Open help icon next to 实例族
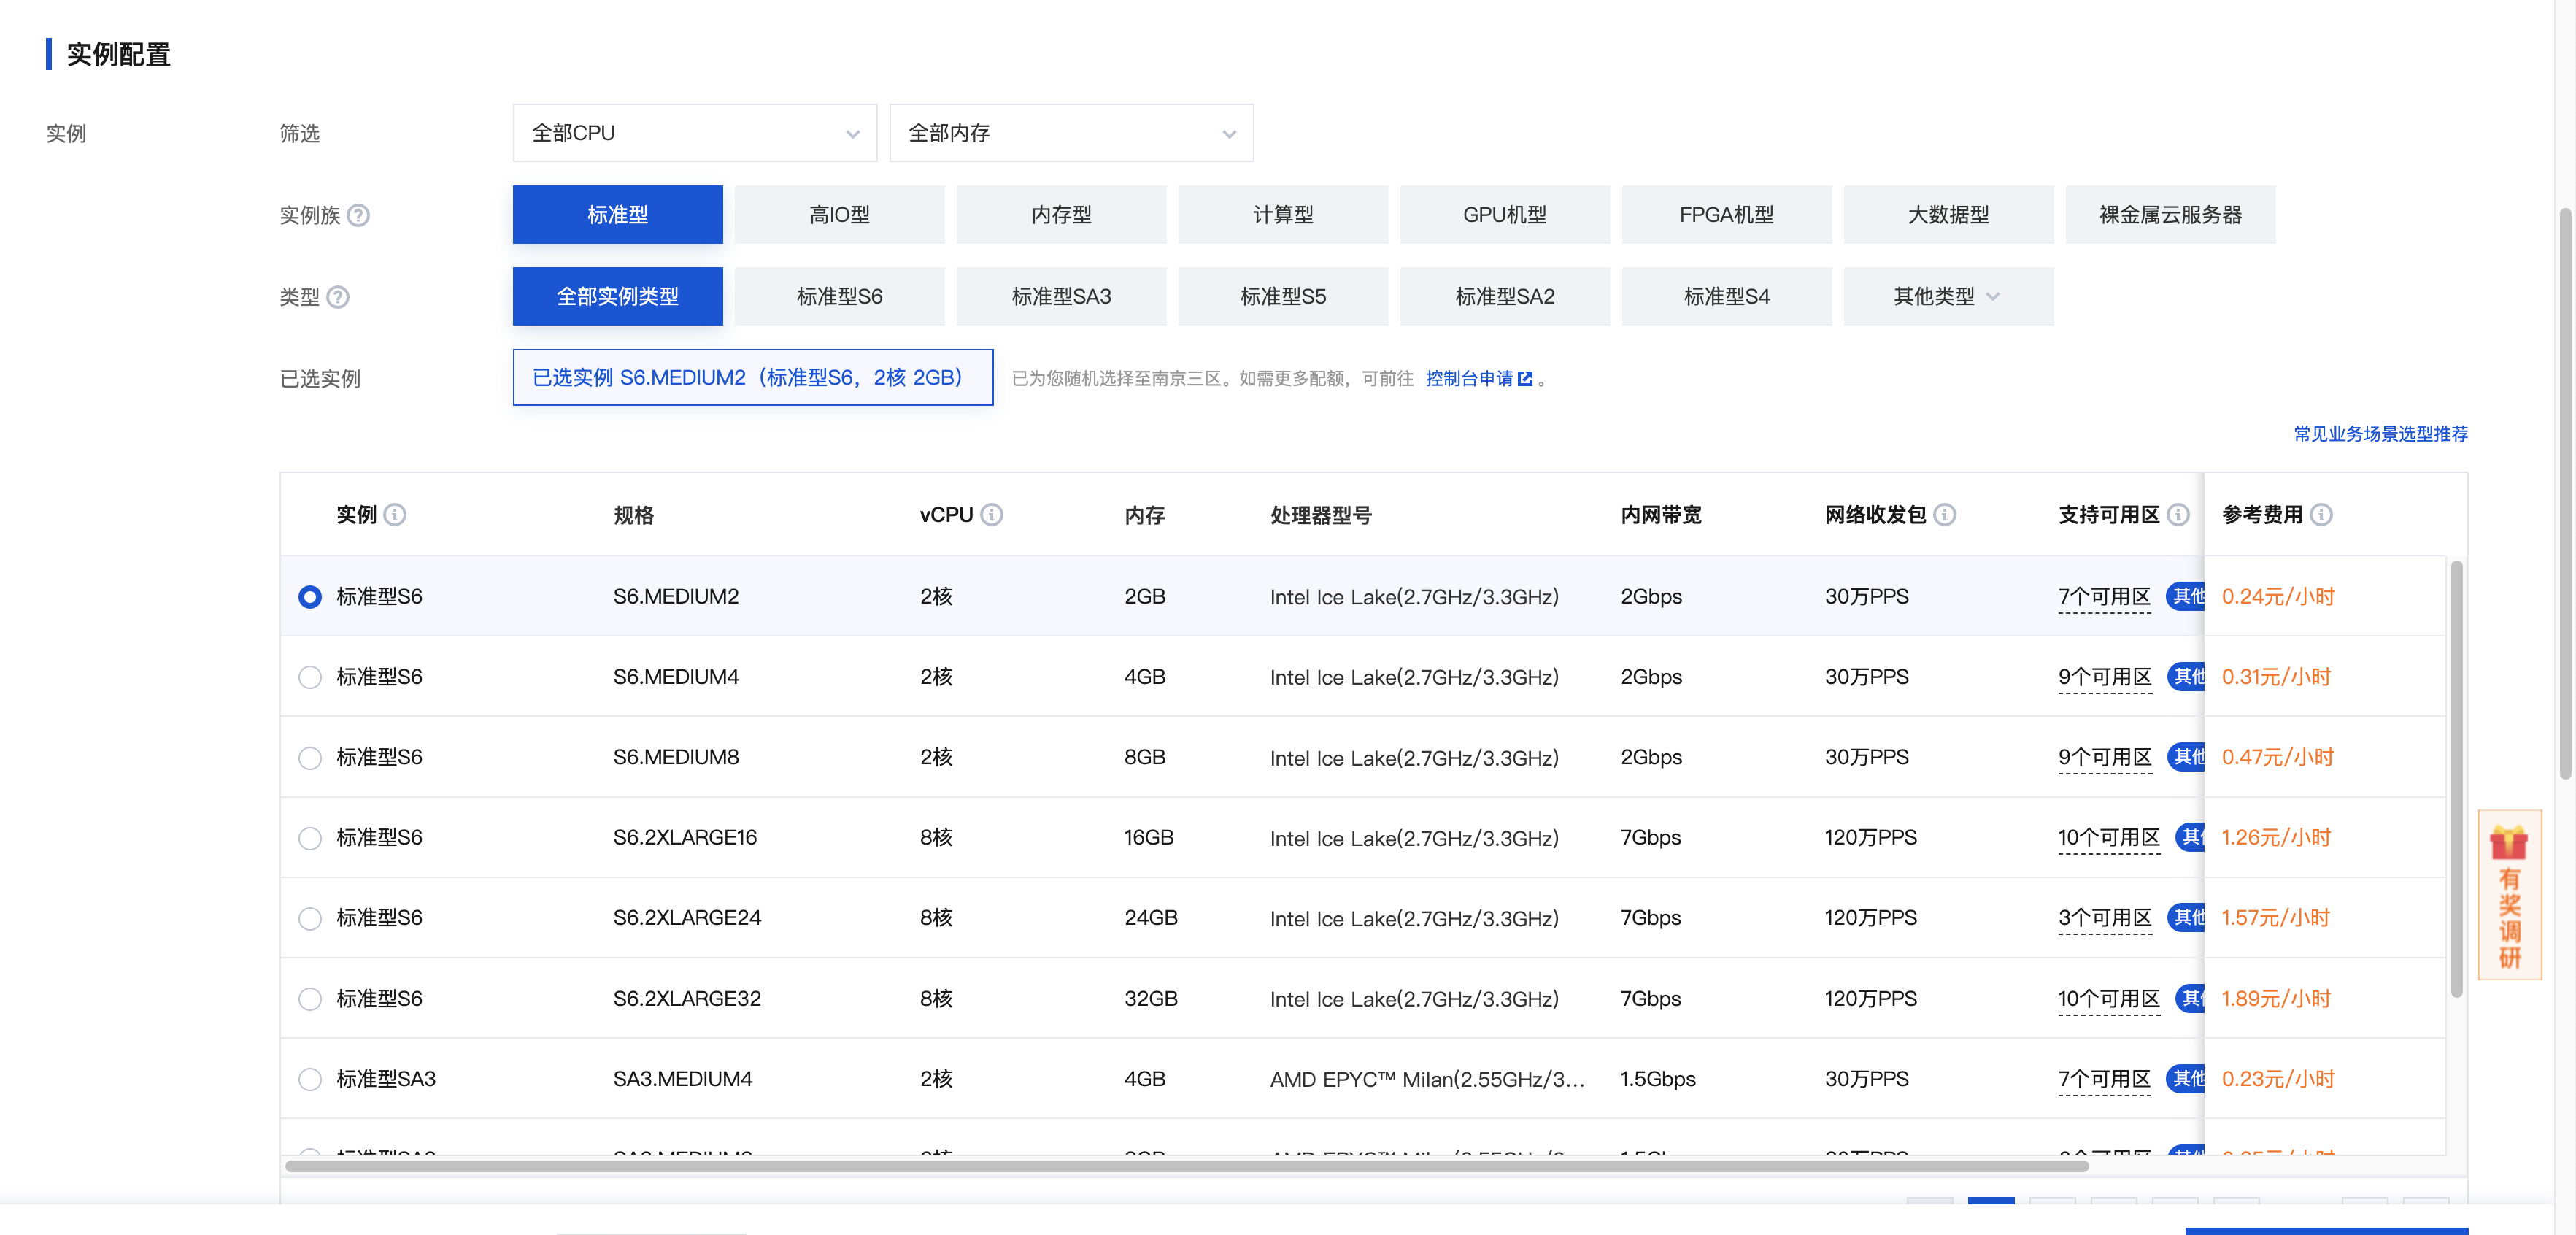 click(358, 215)
